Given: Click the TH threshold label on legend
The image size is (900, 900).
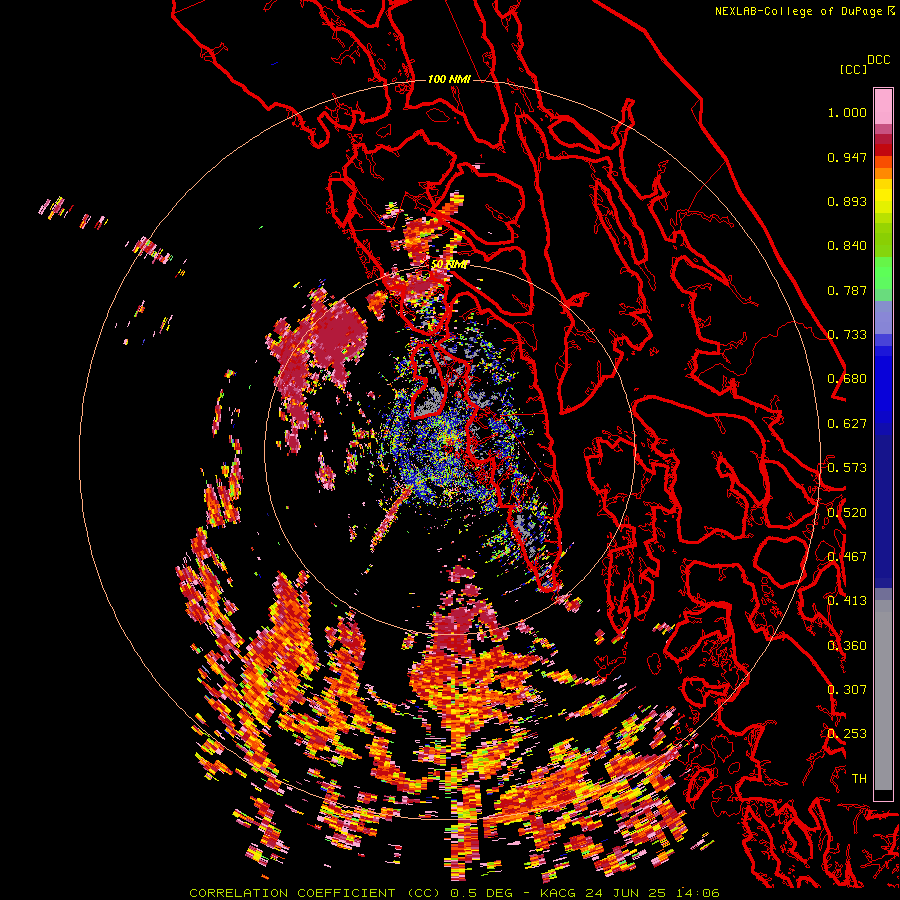Looking at the screenshot, I should click(x=859, y=779).
